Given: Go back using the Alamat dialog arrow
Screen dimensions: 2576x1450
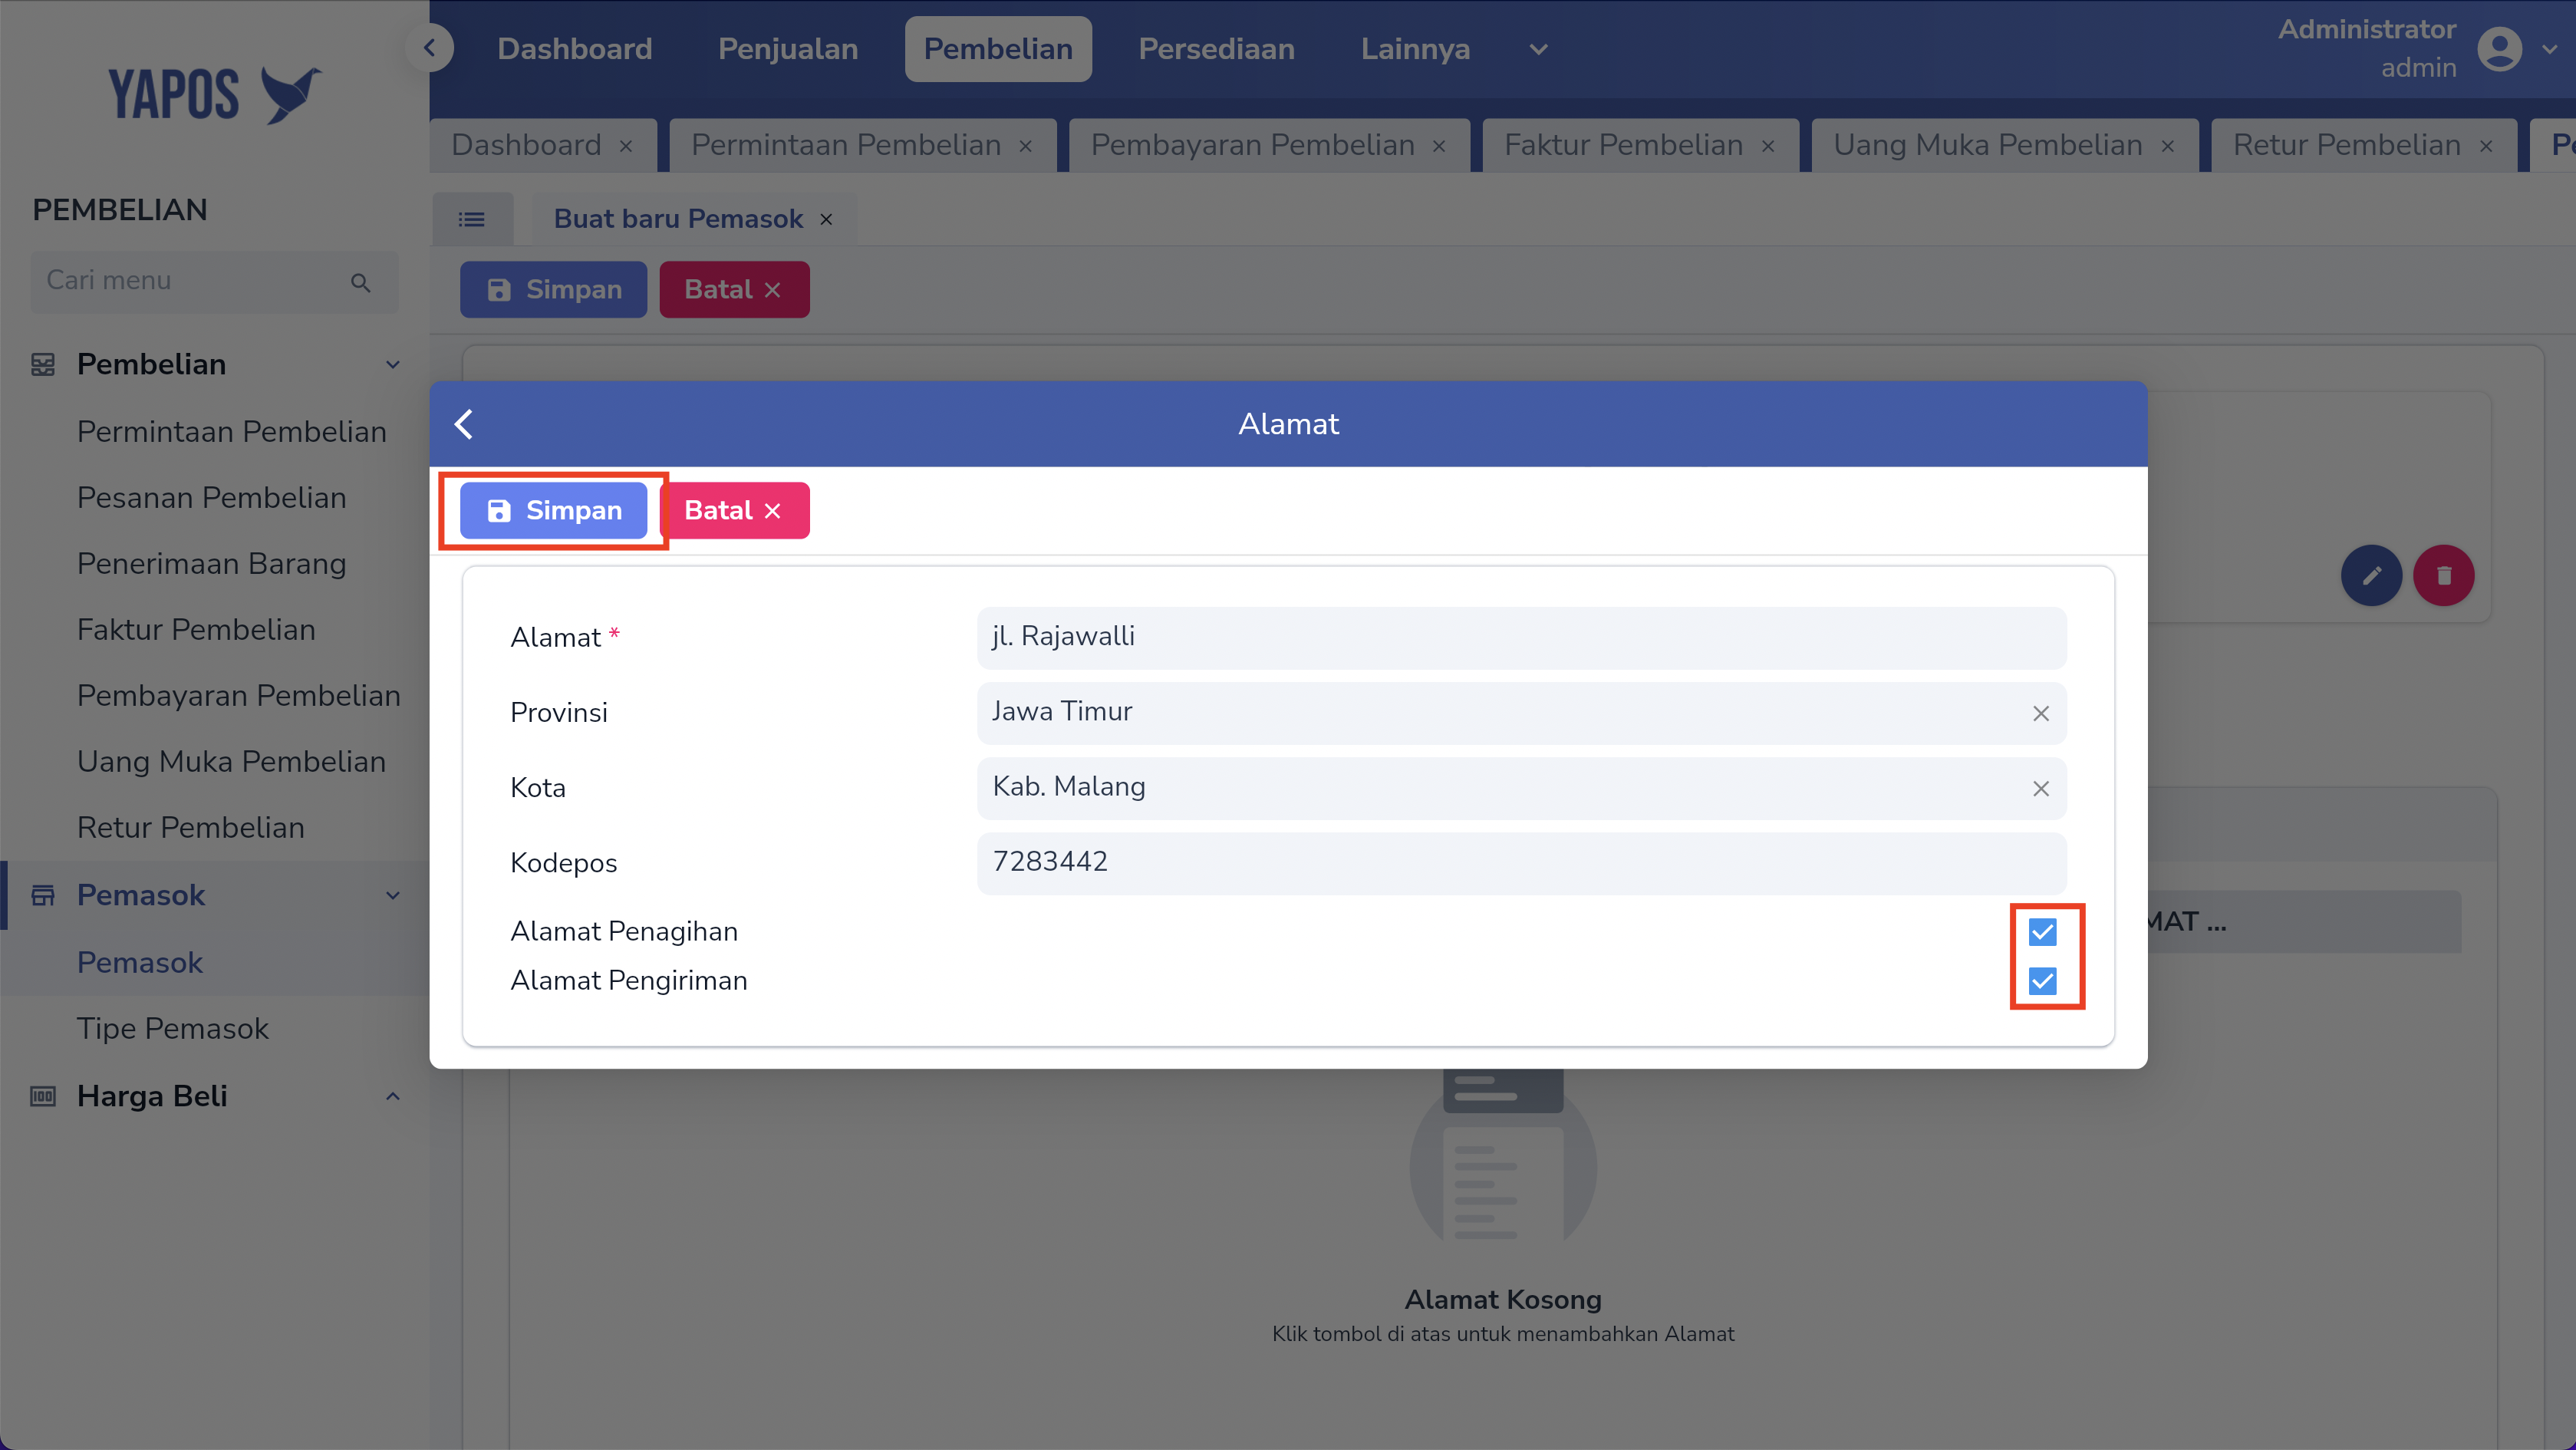Looking at the screenshot, I should (464, 424).
